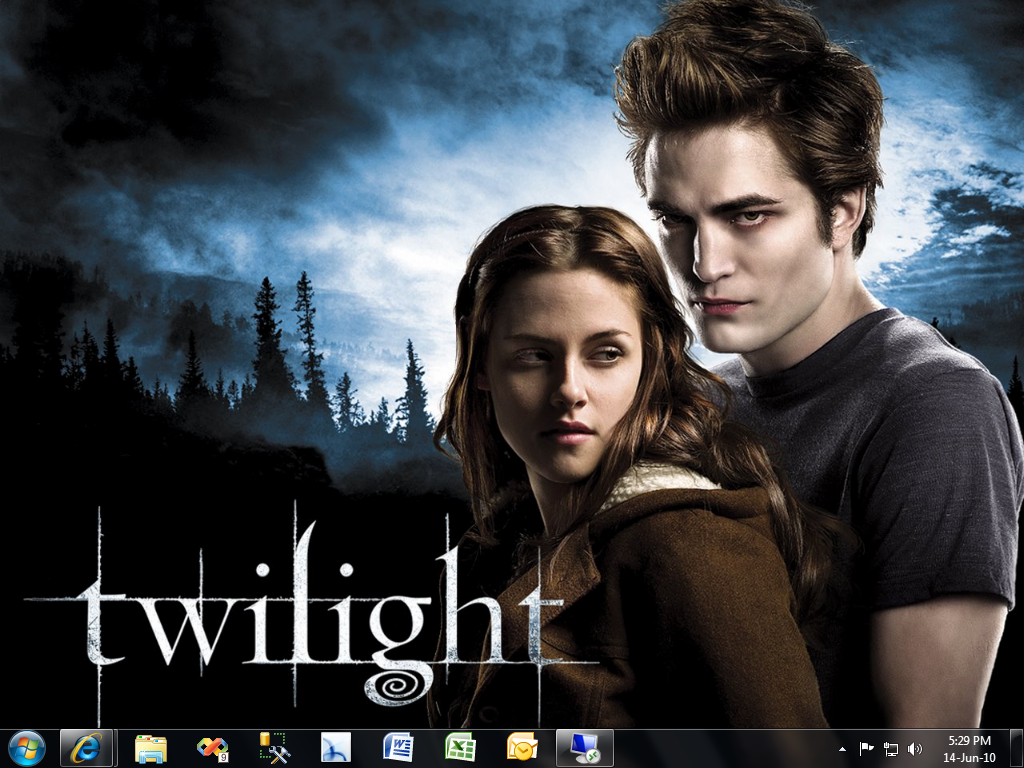Open the network status tray icon
This screenshot has width=1024, height=768.
tap(890, 749)
